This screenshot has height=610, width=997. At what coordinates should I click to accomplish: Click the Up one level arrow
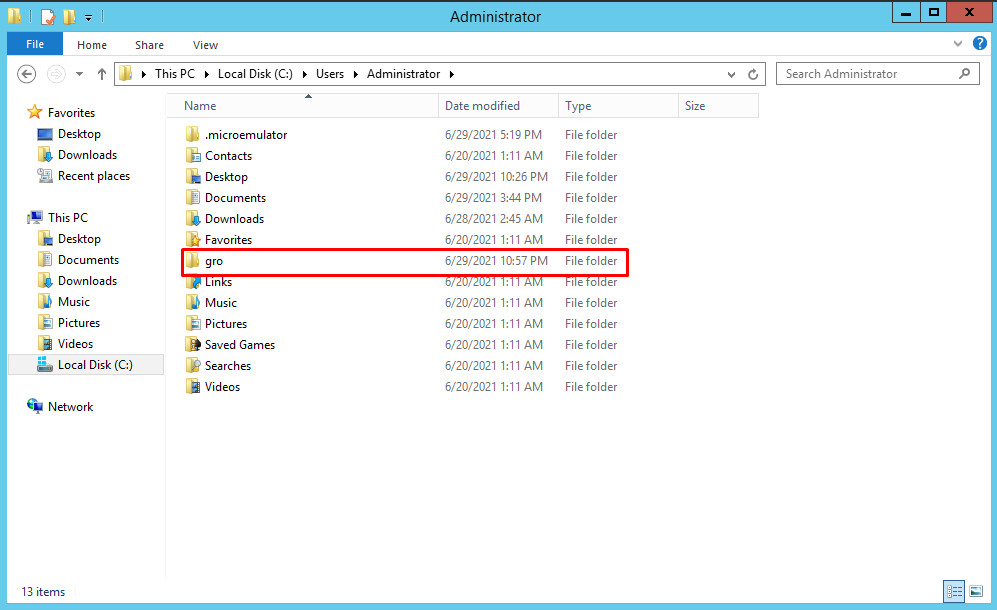[x=102, y=74]
